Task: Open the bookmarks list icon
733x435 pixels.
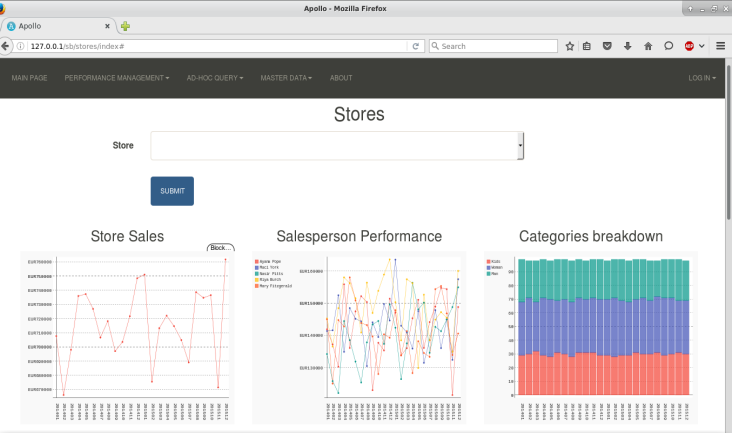Action: [x=587, y=46]
